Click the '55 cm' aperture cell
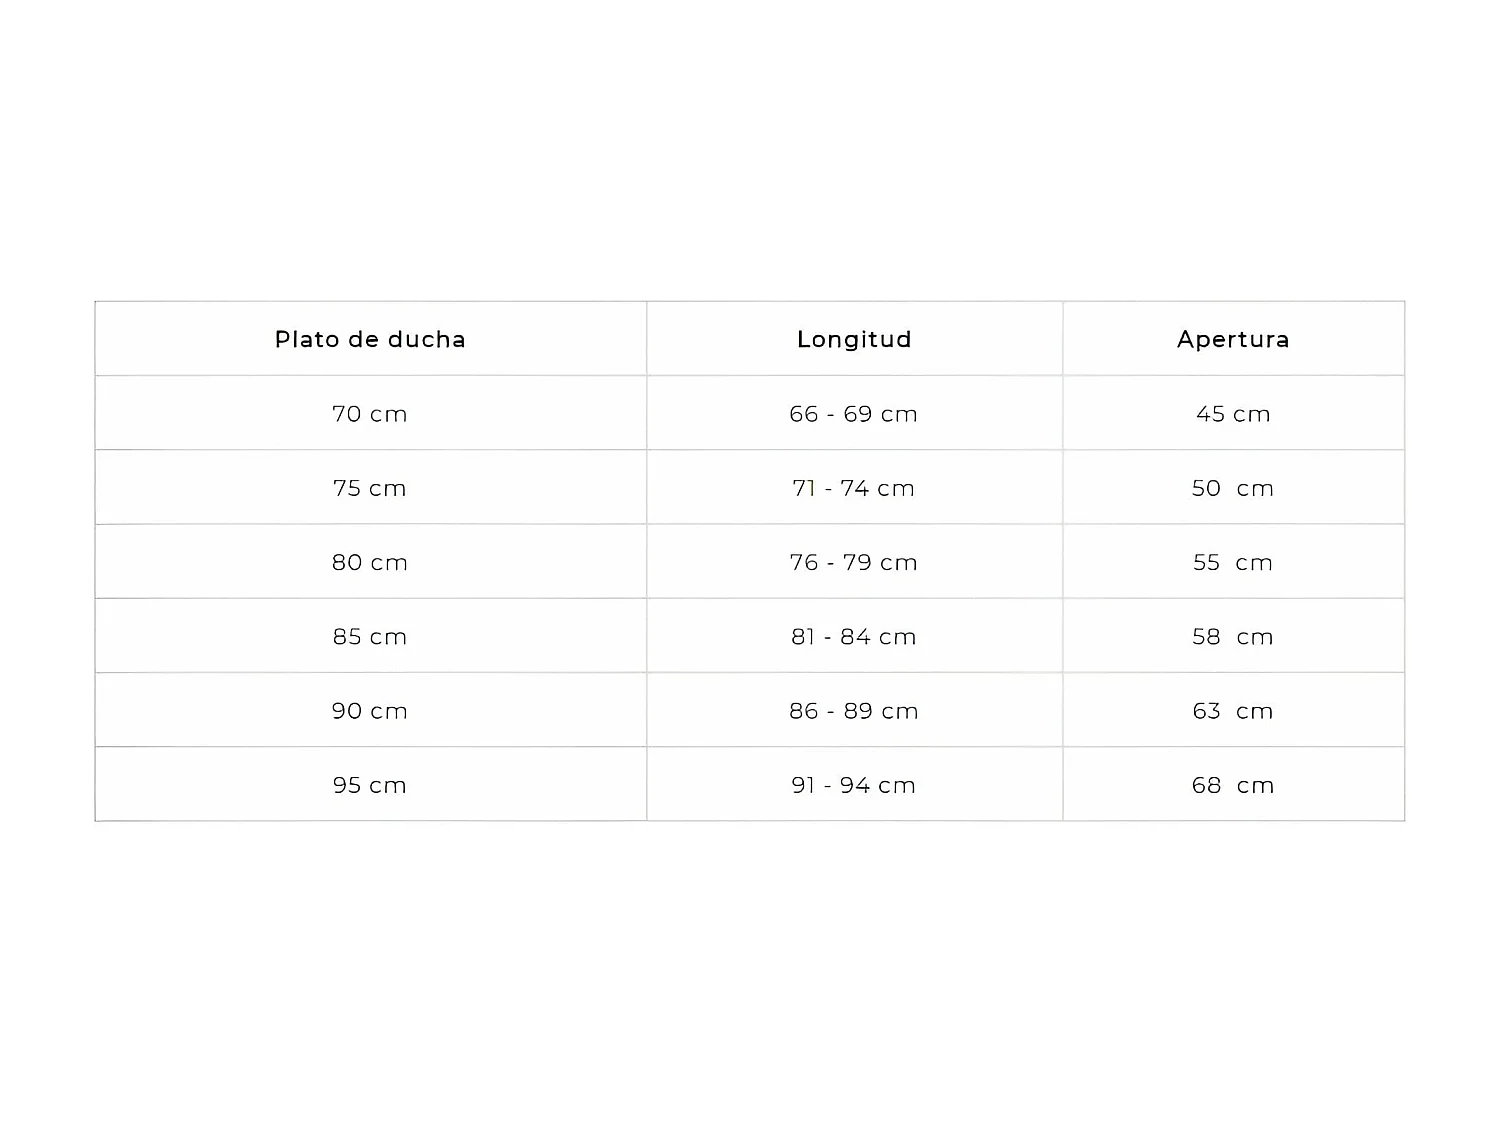The image size is (1500, 1125). (1233, 562)
